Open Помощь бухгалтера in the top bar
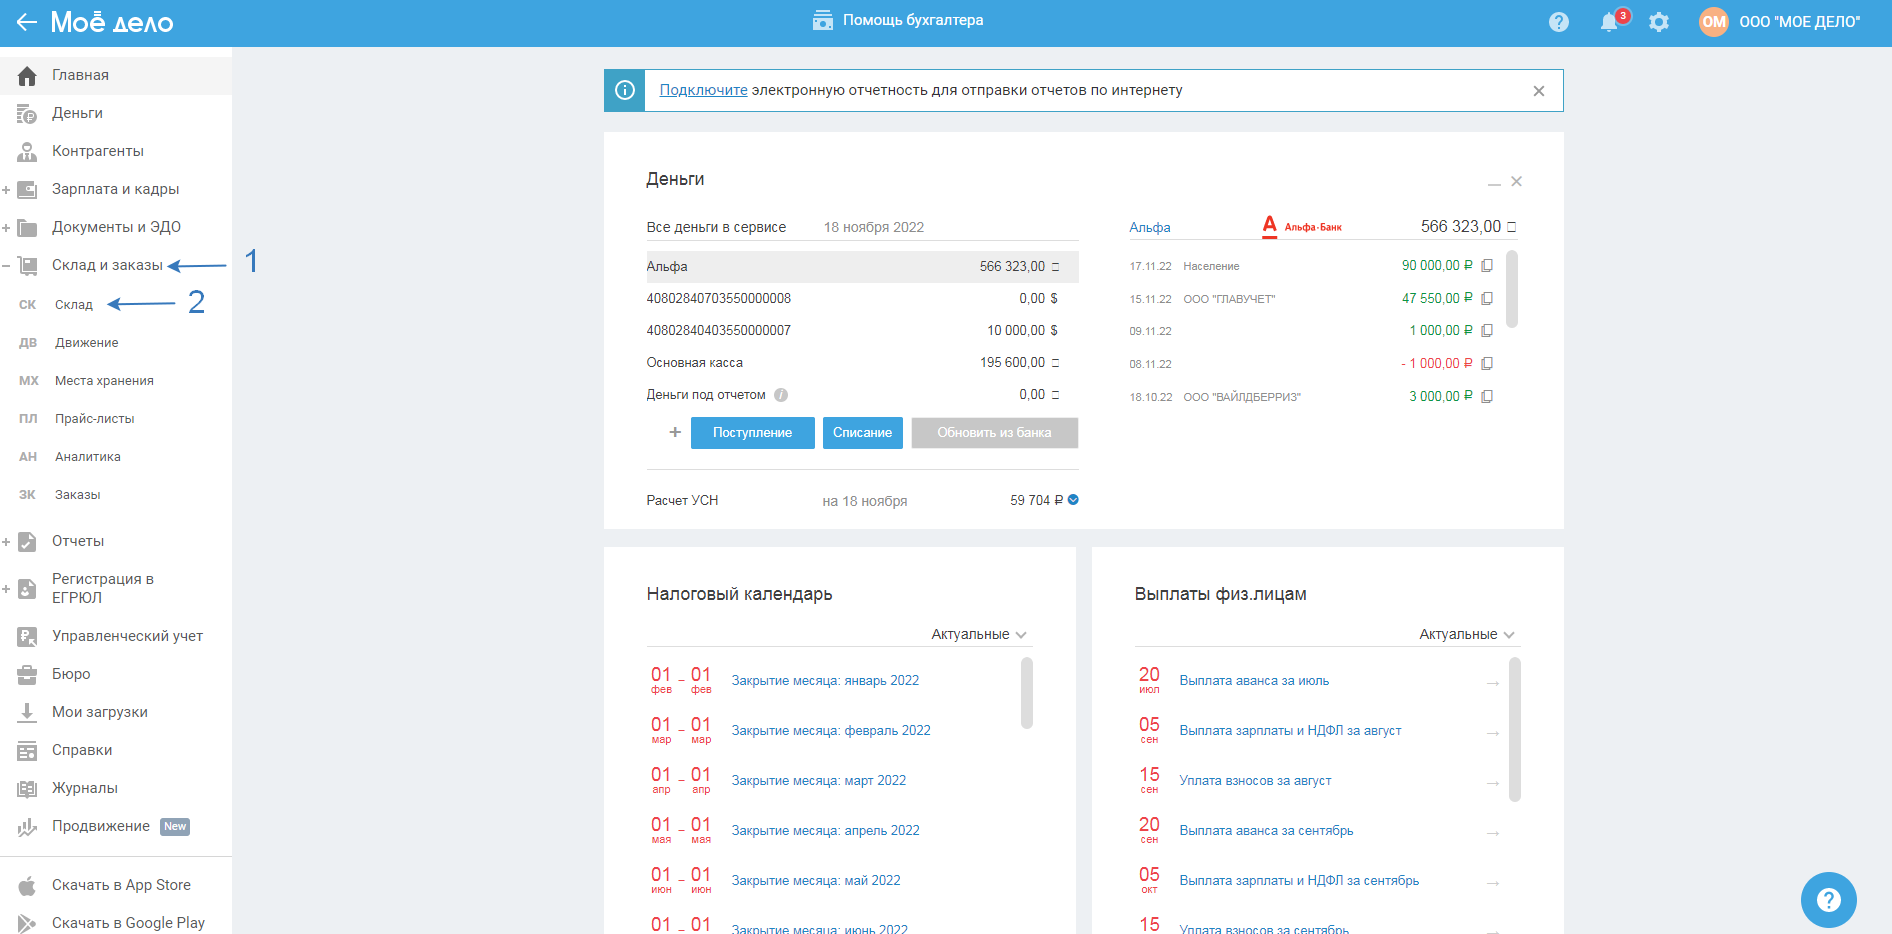Screen dimensions: 1892x934 coord(897,20)
